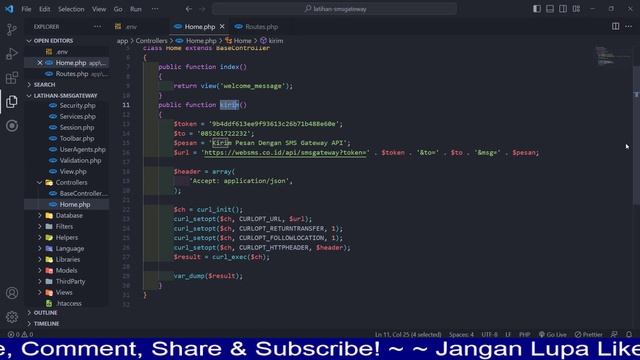Click Ln 11, Col 25 cursor position
This screenshot has height=360, width=640.
coord(408,334)
